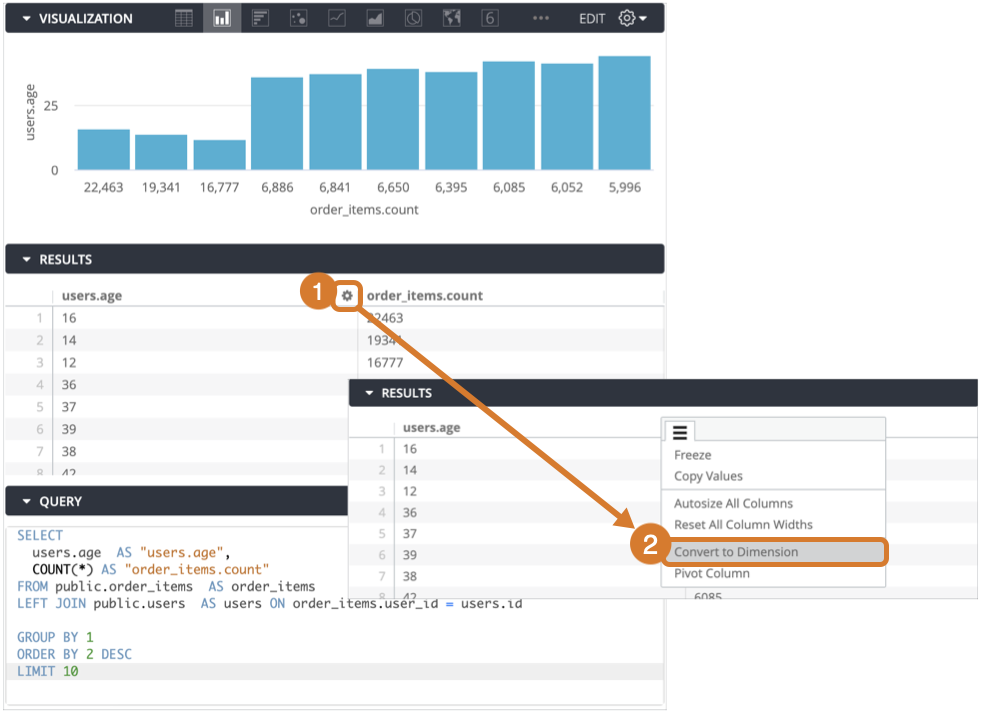This screenshot has height=715, width=985.
Task: Pick the line chart visualization
Action: coord(337,18)
